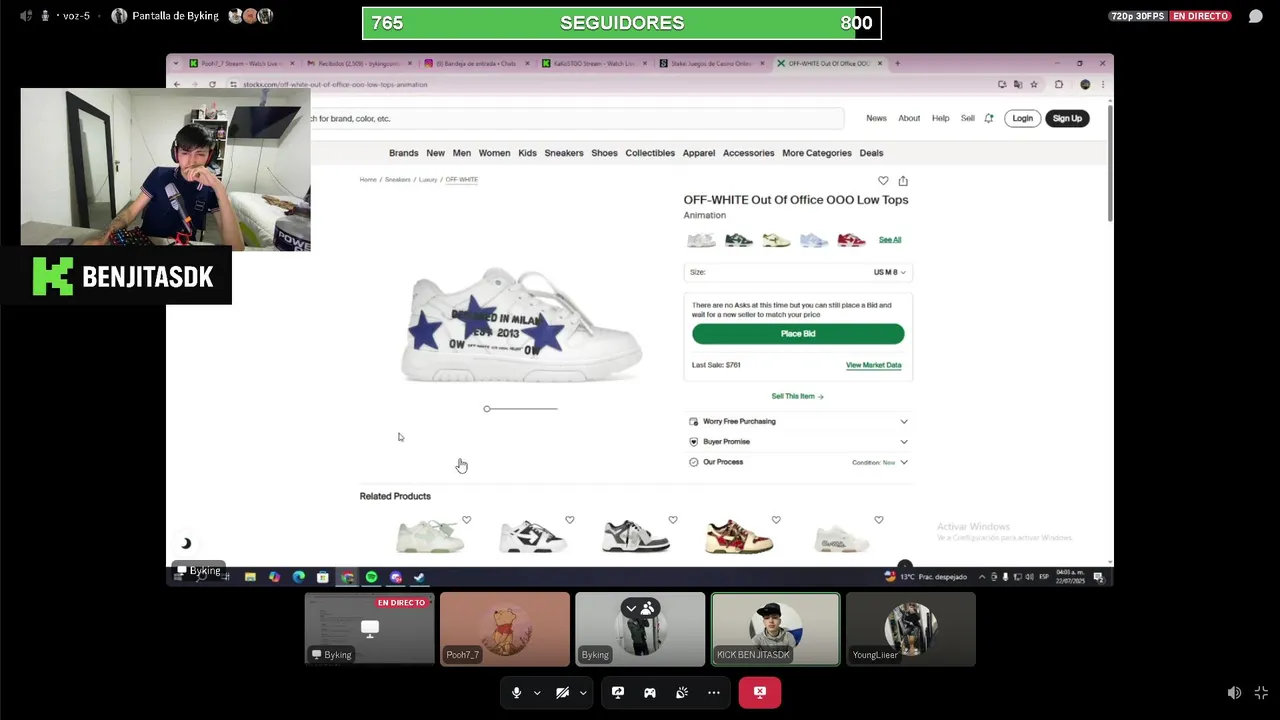Screen dimensions: 1280x720
Task: Click the voz-5 voice channel speaker icon
Action: click(x=26, y=16)
